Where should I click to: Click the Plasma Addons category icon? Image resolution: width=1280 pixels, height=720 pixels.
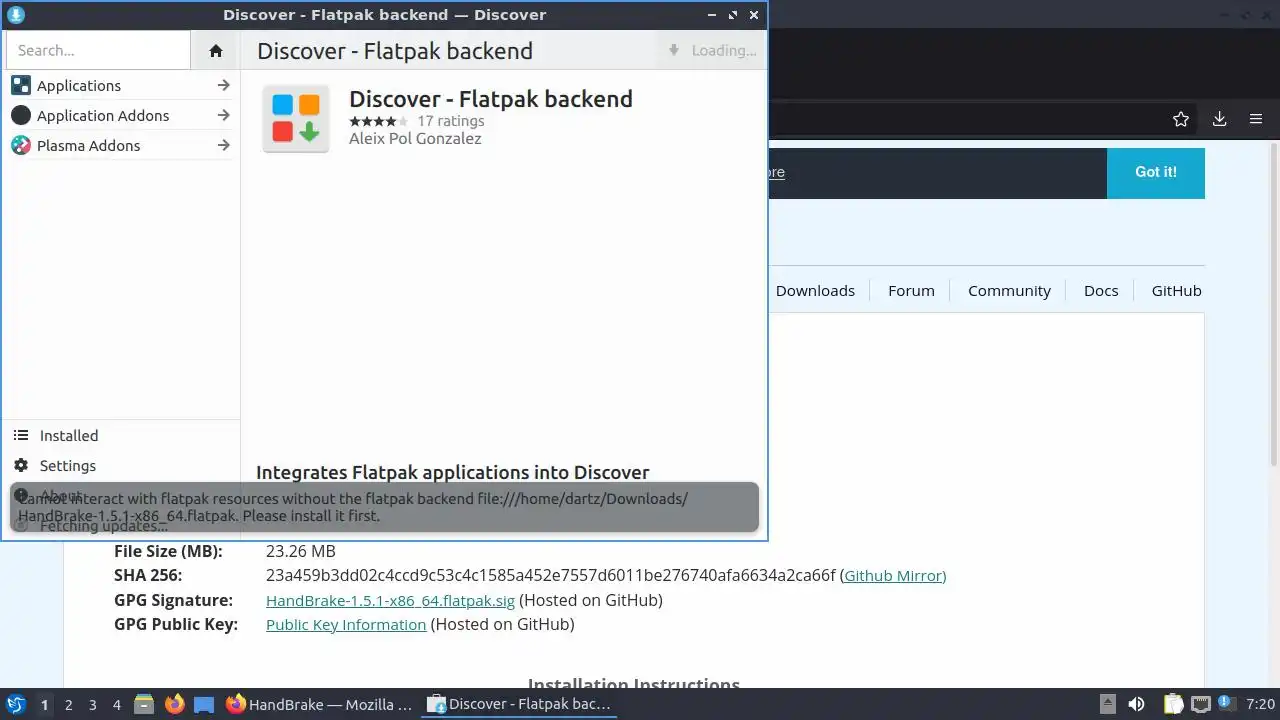pyautogui.click(x=21, y=145)
